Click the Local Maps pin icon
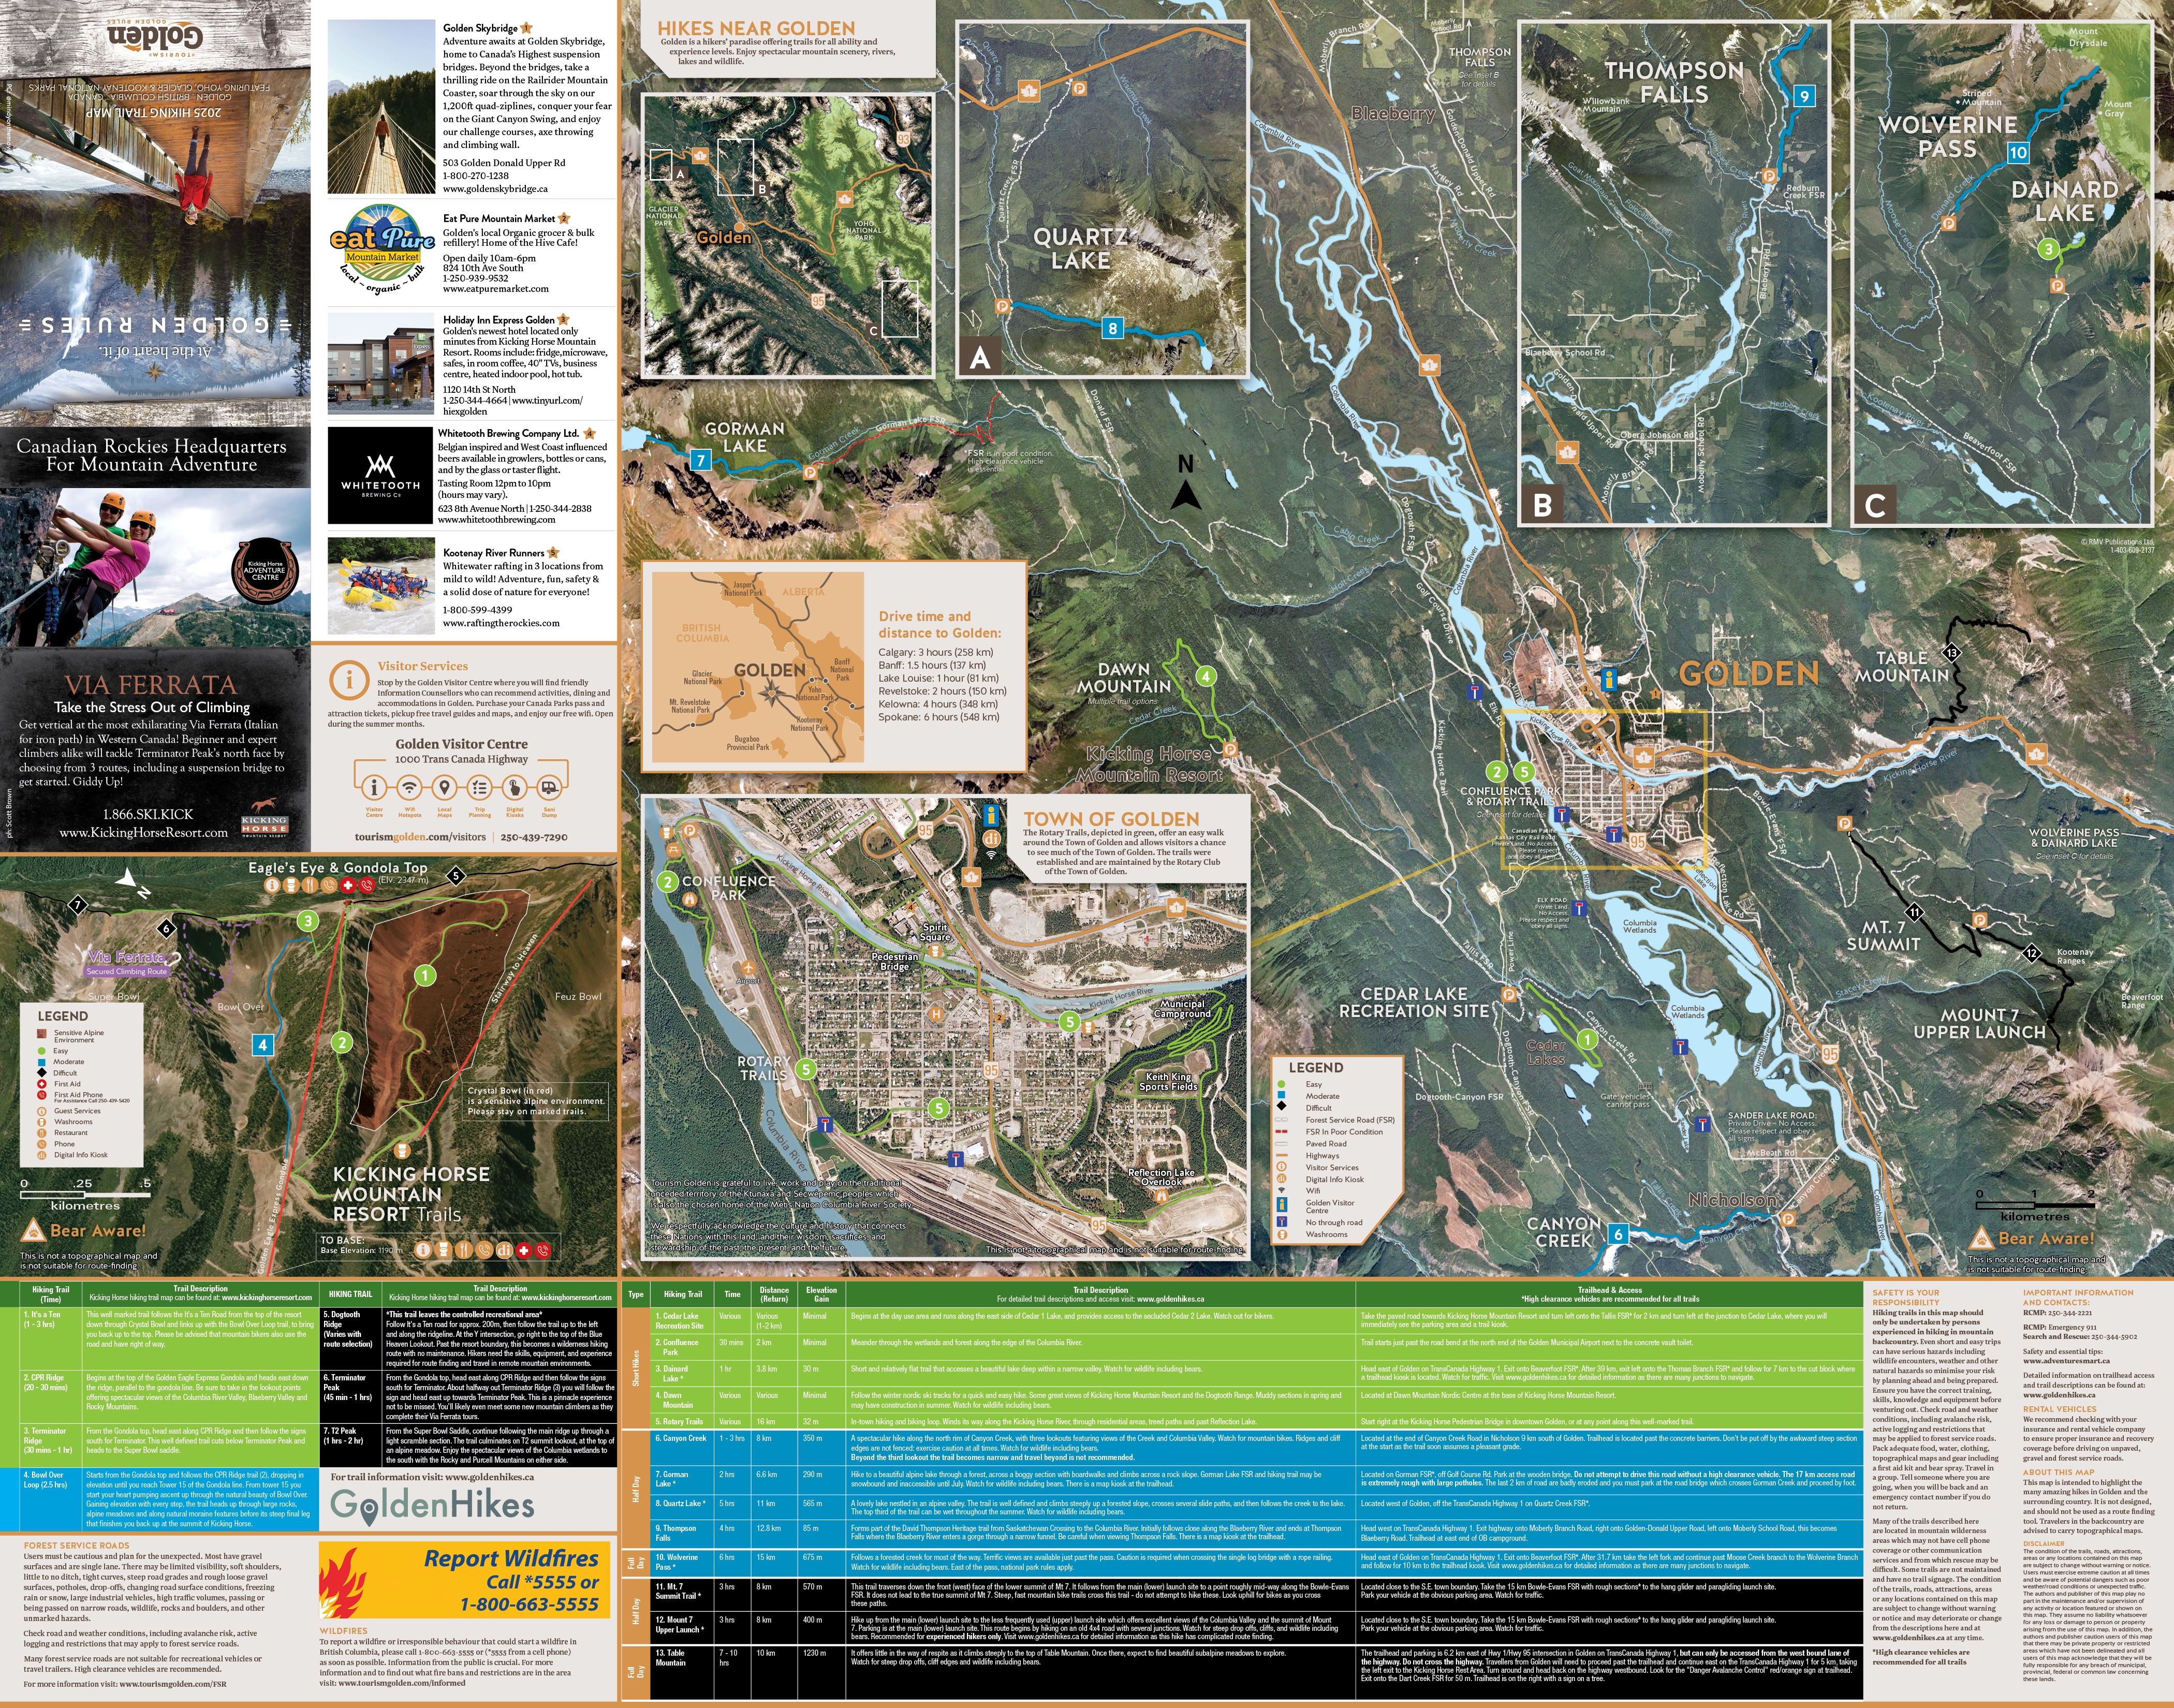Viewport: 2174px width, 1708px height. pos(444,787)
